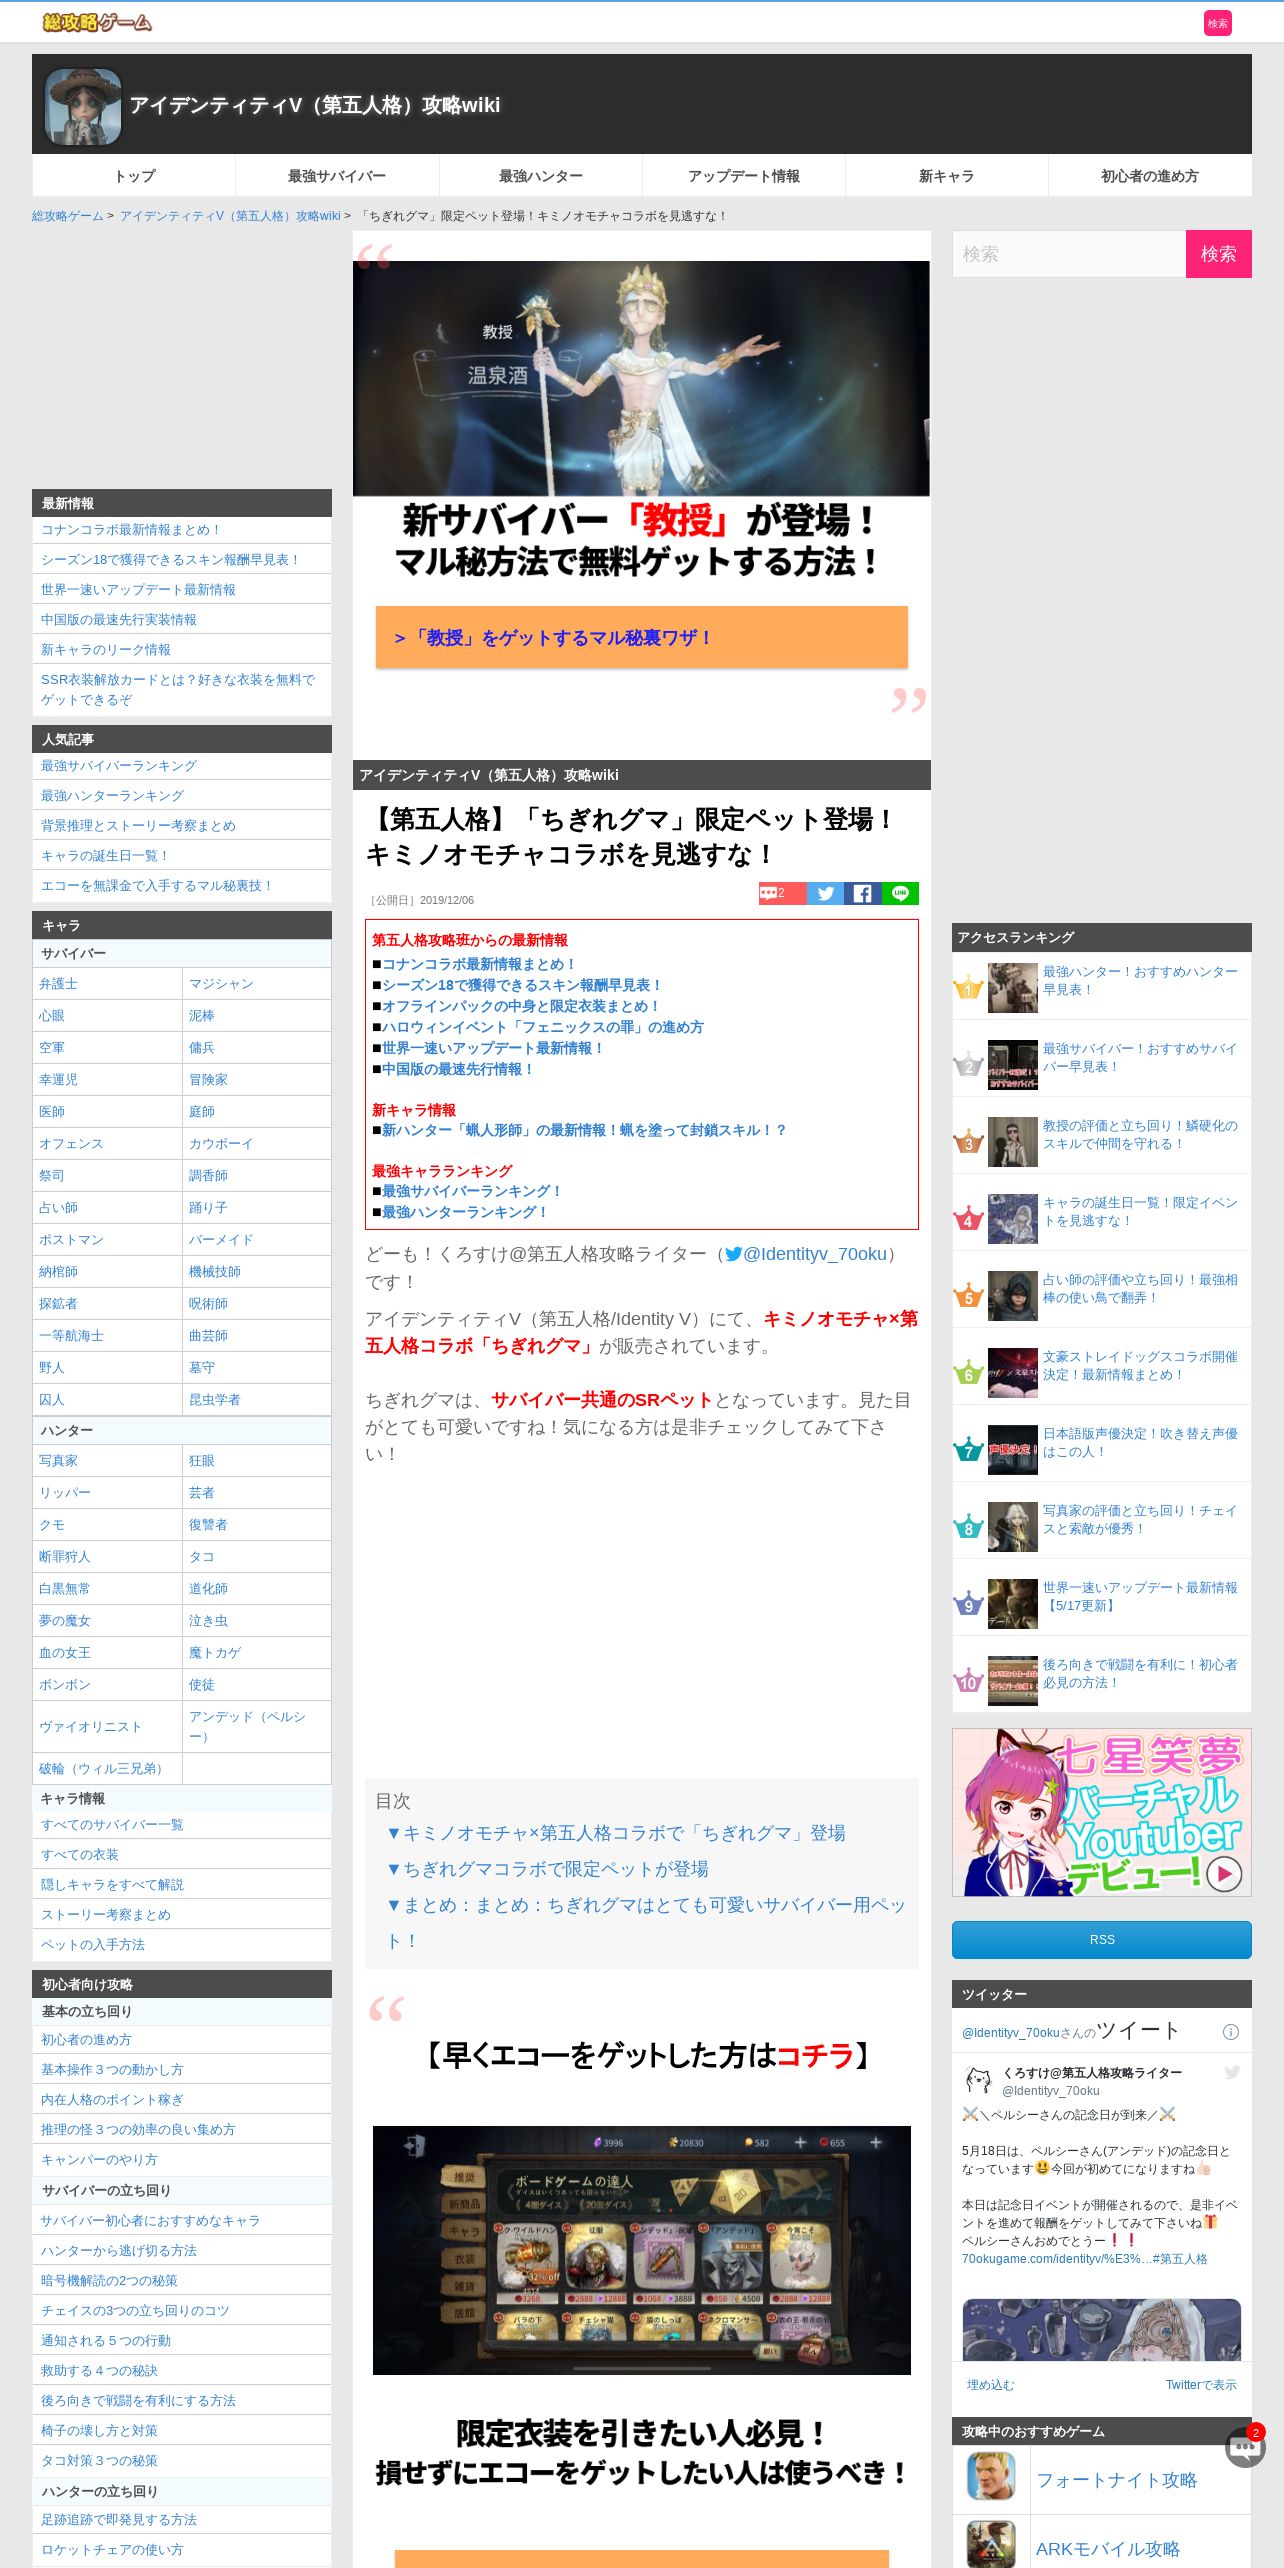
Task: Open rank 1 thumbnail 最強ハンター
Action: 1013,988
